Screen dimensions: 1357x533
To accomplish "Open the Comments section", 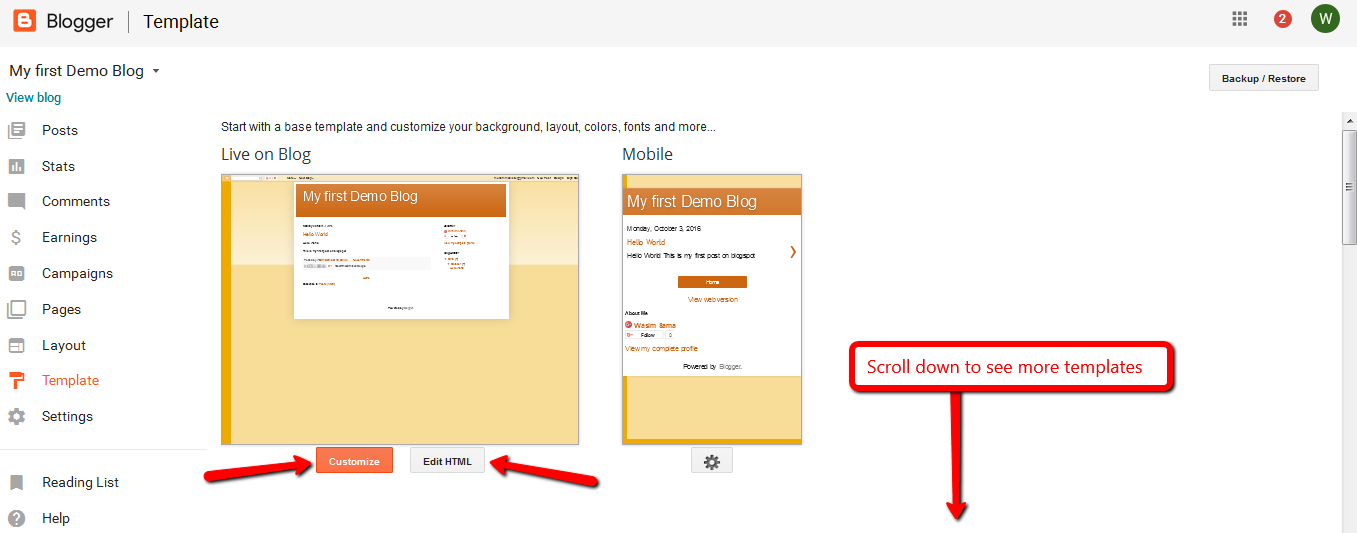I will point(76,201).
